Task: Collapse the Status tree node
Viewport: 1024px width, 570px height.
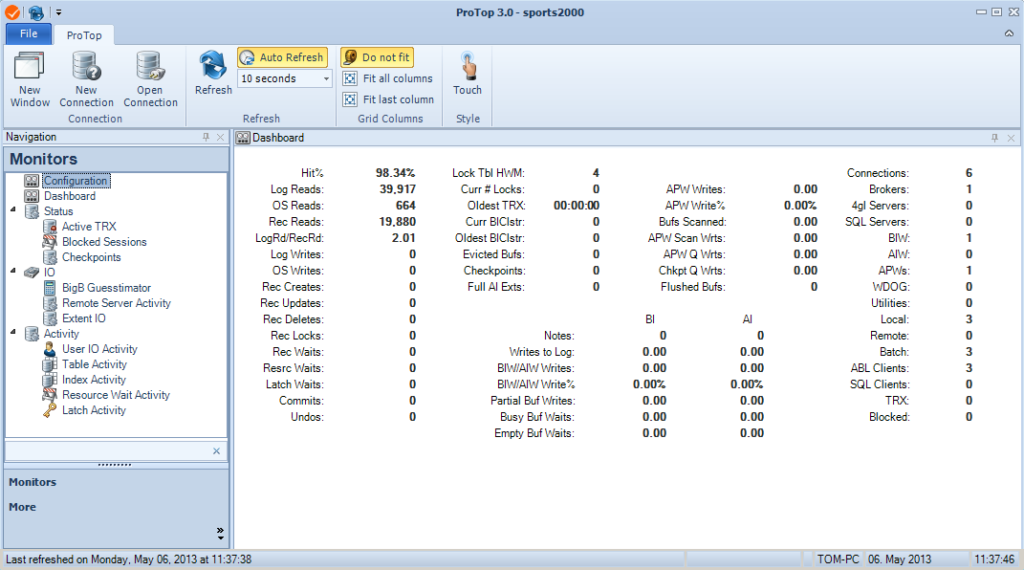Action: coord(13,210)
